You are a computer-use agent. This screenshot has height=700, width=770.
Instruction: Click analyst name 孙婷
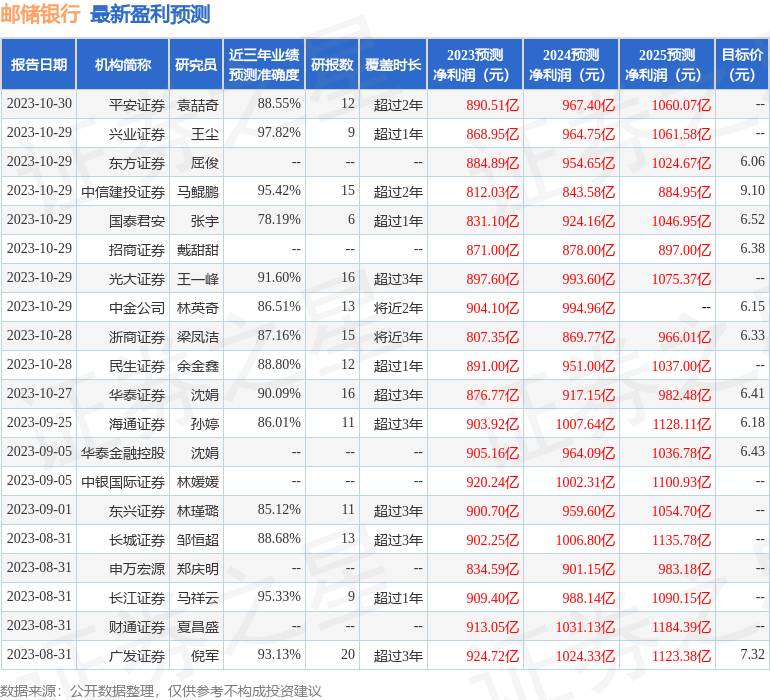tap(205, 423)
